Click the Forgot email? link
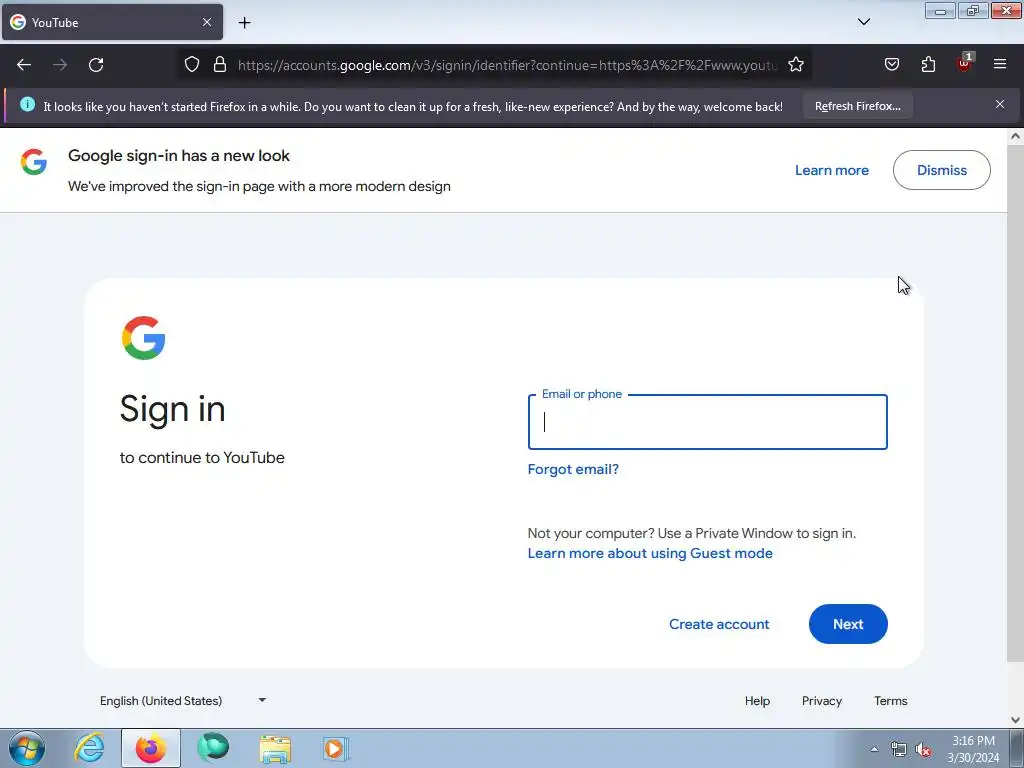Image resolution: width=1024 pixels, height=768 pixels. tap(573, 470)
